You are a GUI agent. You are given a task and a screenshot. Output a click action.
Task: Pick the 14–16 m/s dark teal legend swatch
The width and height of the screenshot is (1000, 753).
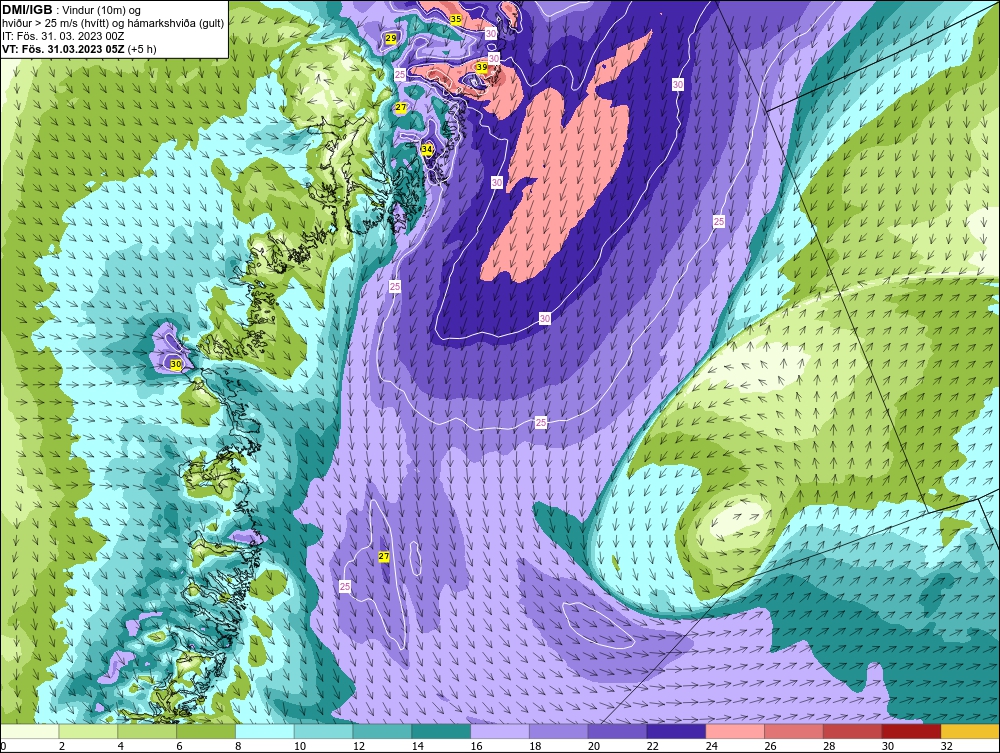(x=441, y=731)
